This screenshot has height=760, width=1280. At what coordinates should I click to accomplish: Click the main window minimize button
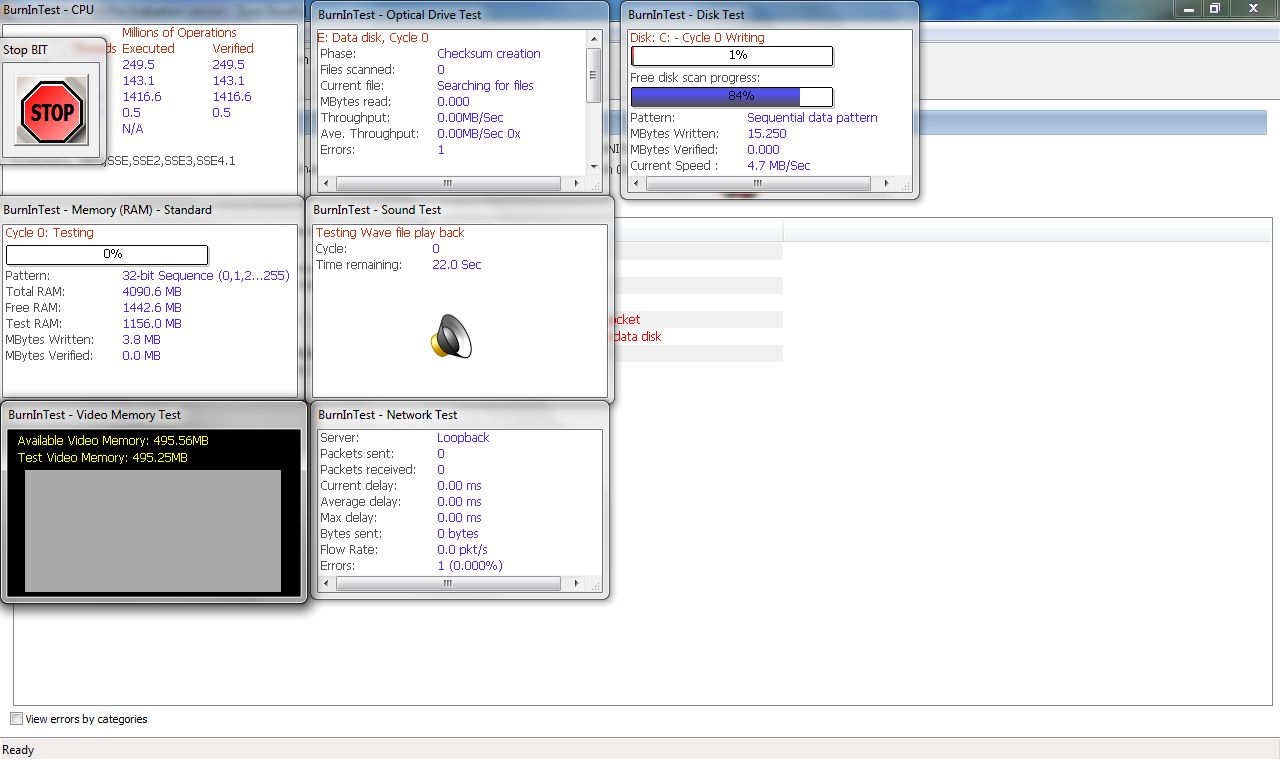pos(1188,8)
